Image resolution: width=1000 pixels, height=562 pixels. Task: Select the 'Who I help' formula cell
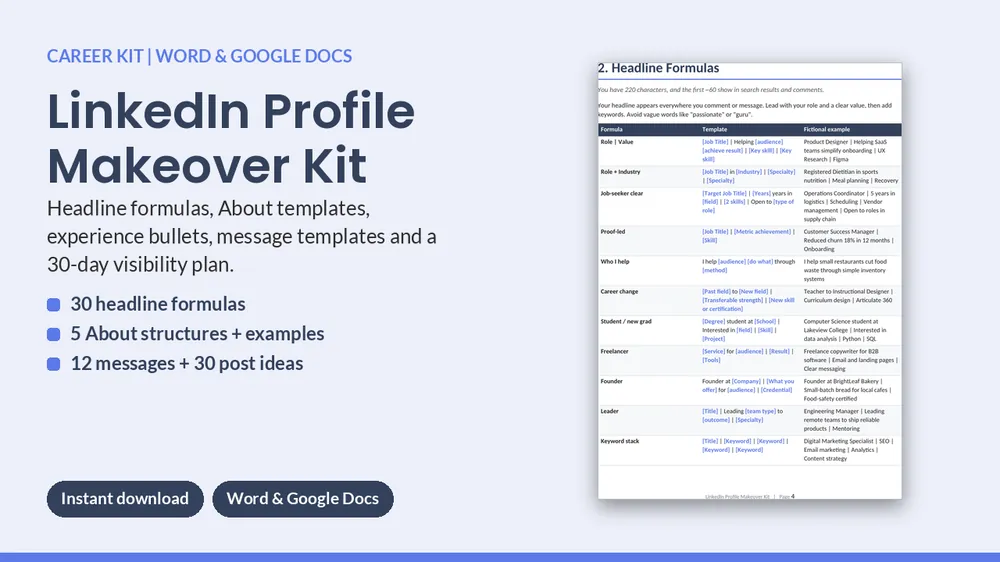click(x=615, y=262)
